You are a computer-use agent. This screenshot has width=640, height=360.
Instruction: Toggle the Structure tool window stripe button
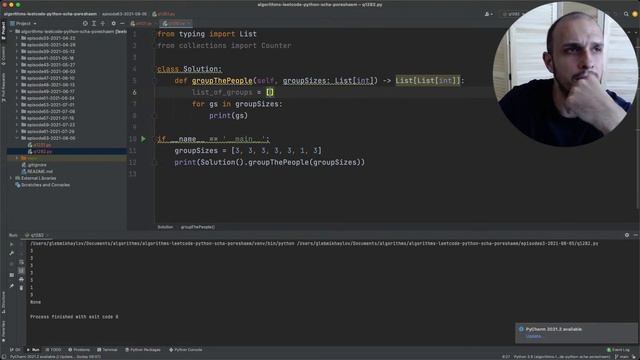point(3,302)
